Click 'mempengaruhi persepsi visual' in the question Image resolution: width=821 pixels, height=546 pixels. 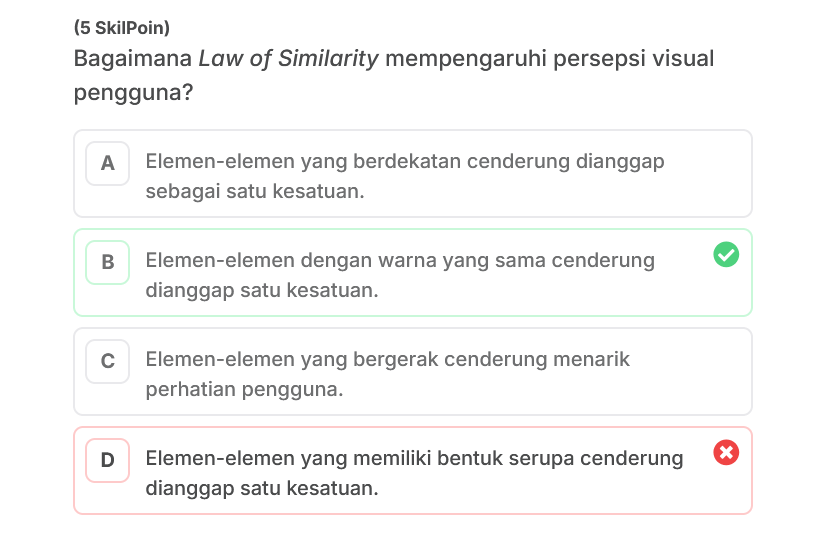[x=550, y=59]
